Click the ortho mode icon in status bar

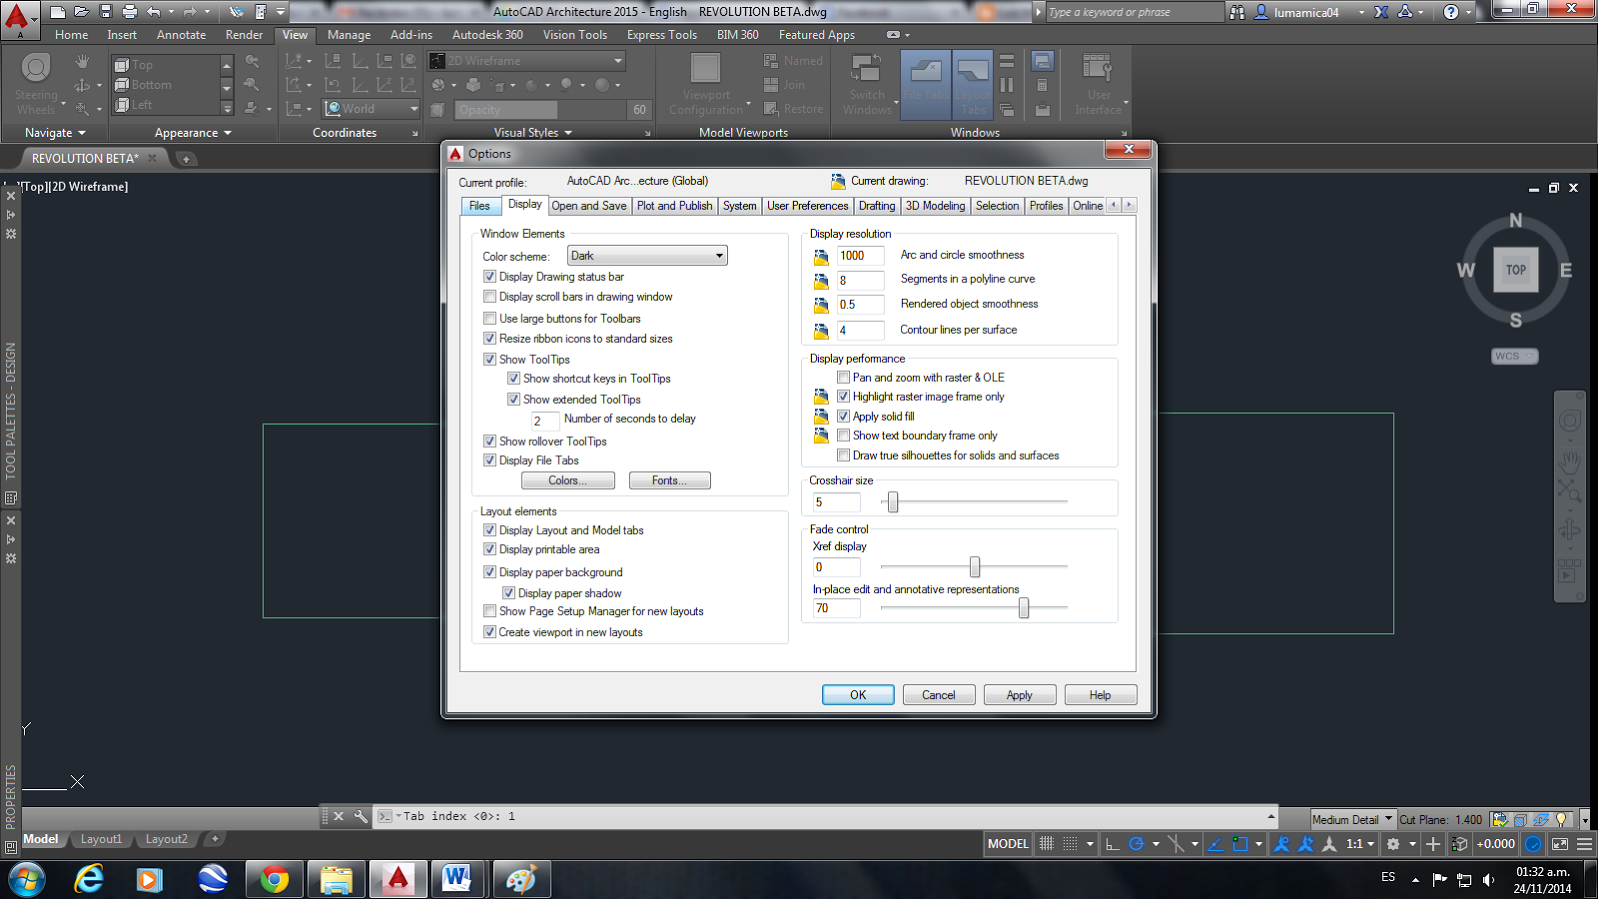pos(1112,844)
